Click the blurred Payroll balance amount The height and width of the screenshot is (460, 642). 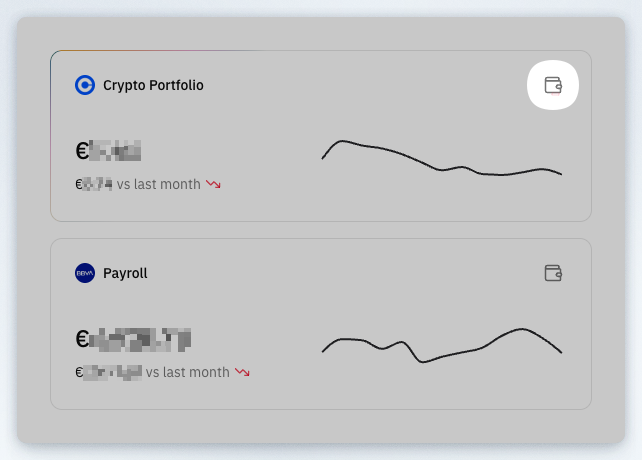(140, 340)
